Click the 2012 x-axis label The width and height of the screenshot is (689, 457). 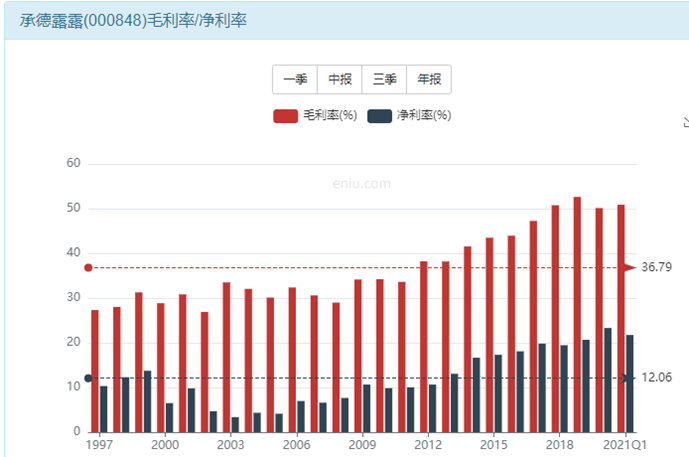tap(428, 445)
